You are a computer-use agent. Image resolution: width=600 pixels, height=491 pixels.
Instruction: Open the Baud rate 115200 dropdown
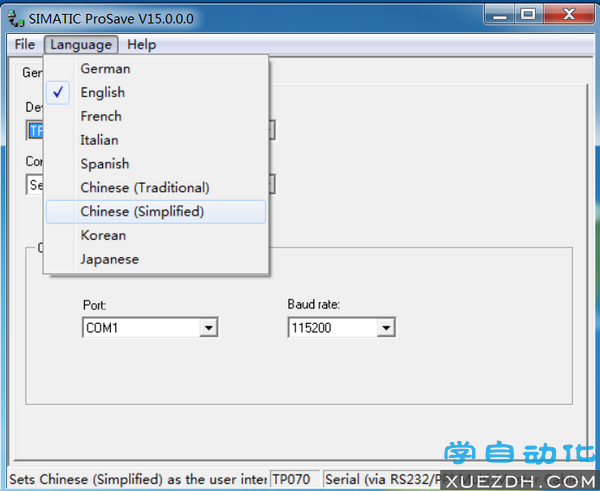[386, 328]
